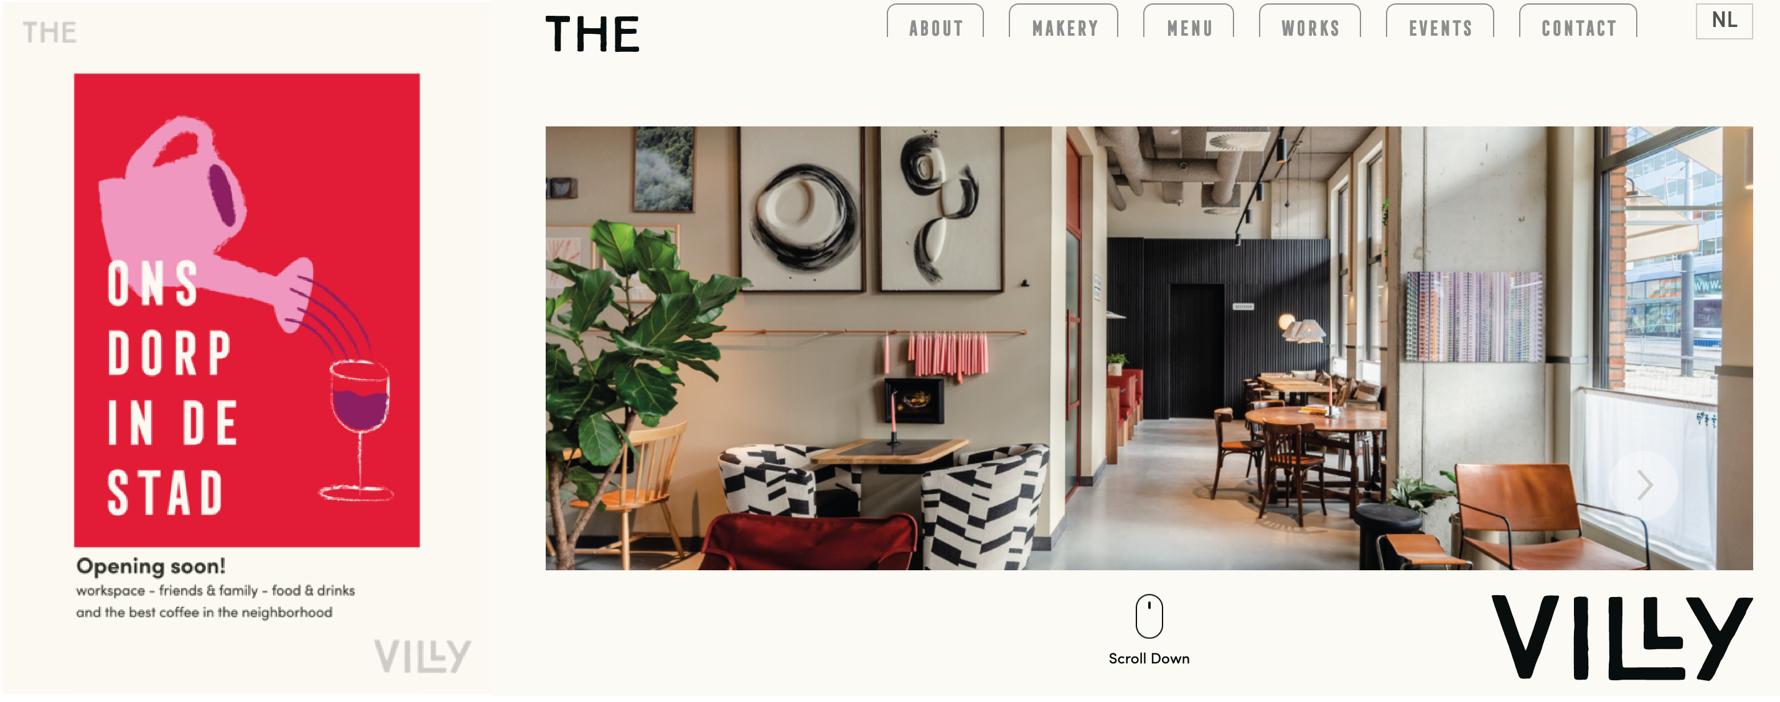The image size is (1780, 702).
Task: Open the red Ons Dorp in de Stad poster
Action: pos(247,310)
